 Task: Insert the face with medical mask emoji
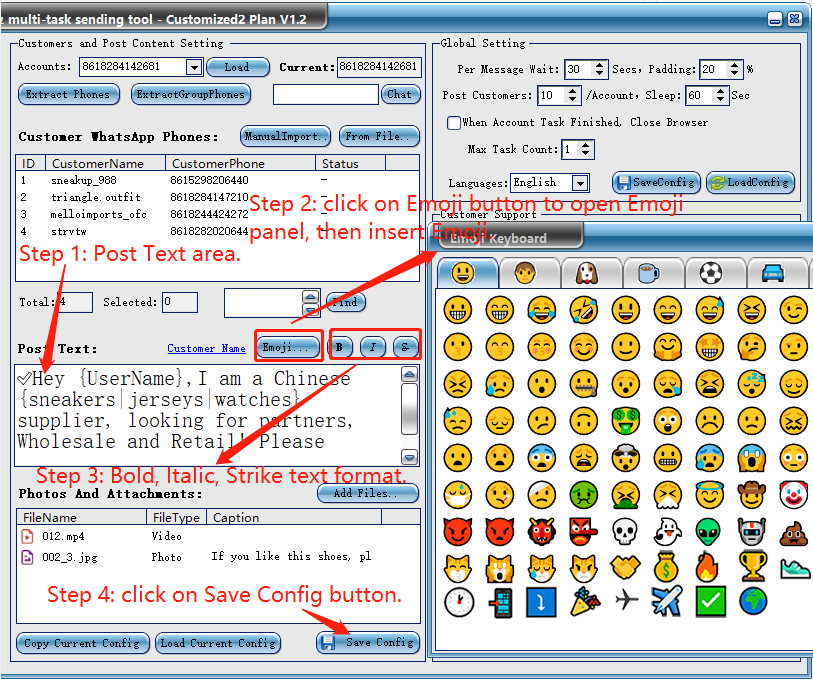(458, 495)
